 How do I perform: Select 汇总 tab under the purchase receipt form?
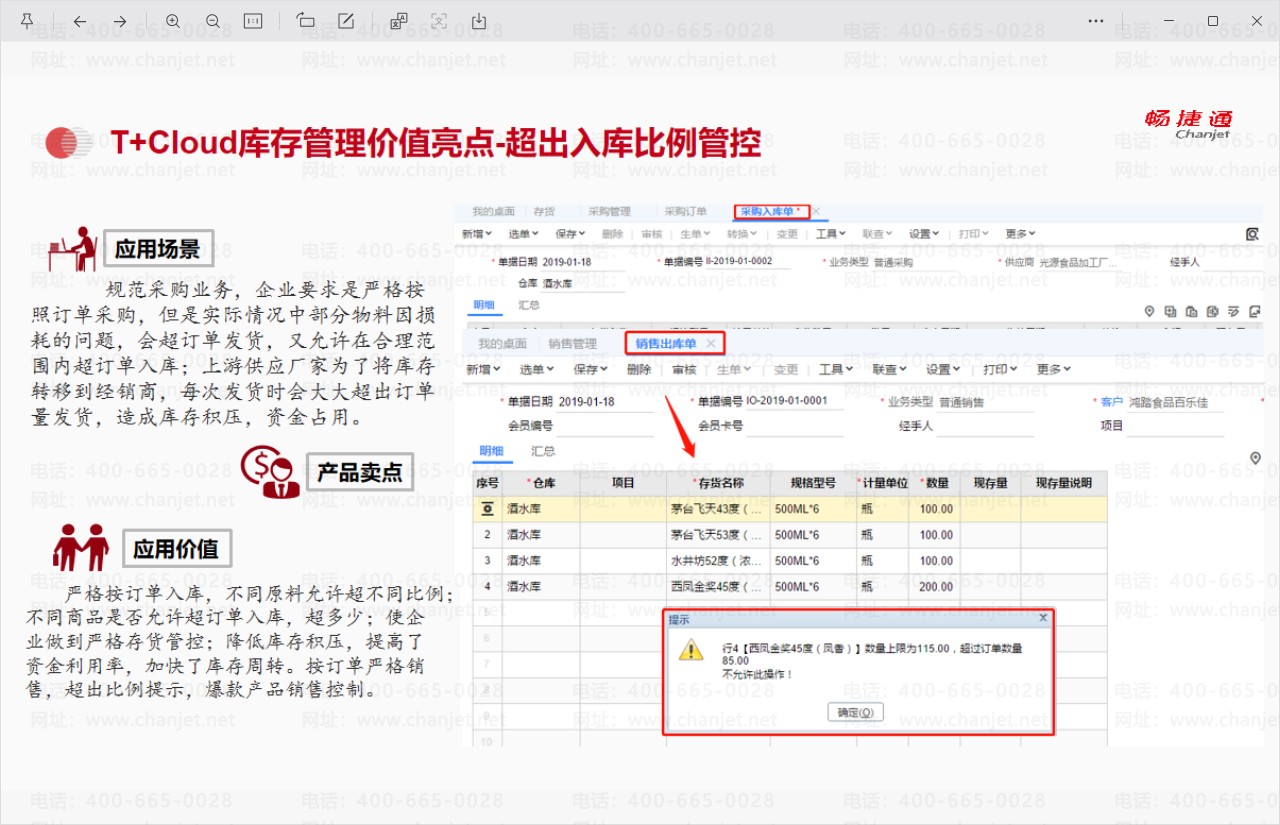[529, 305]
